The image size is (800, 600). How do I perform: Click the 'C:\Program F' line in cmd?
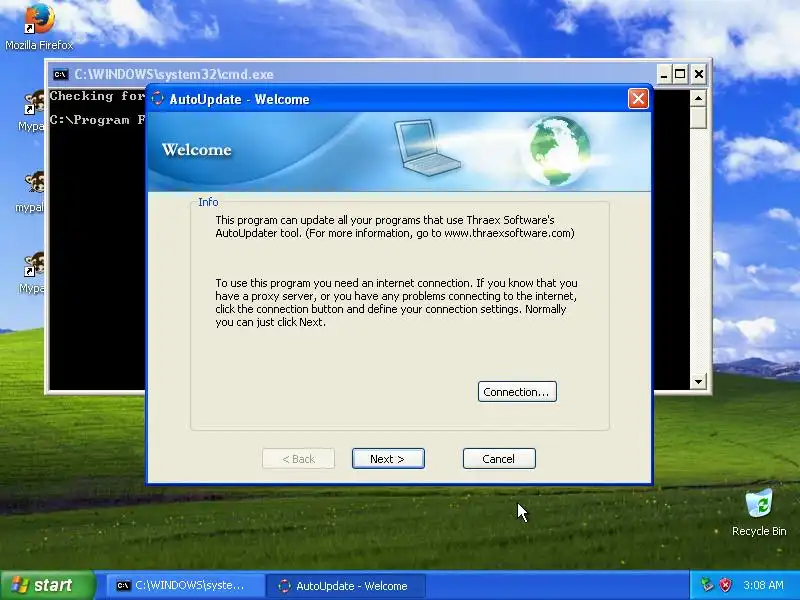[97, 120]
